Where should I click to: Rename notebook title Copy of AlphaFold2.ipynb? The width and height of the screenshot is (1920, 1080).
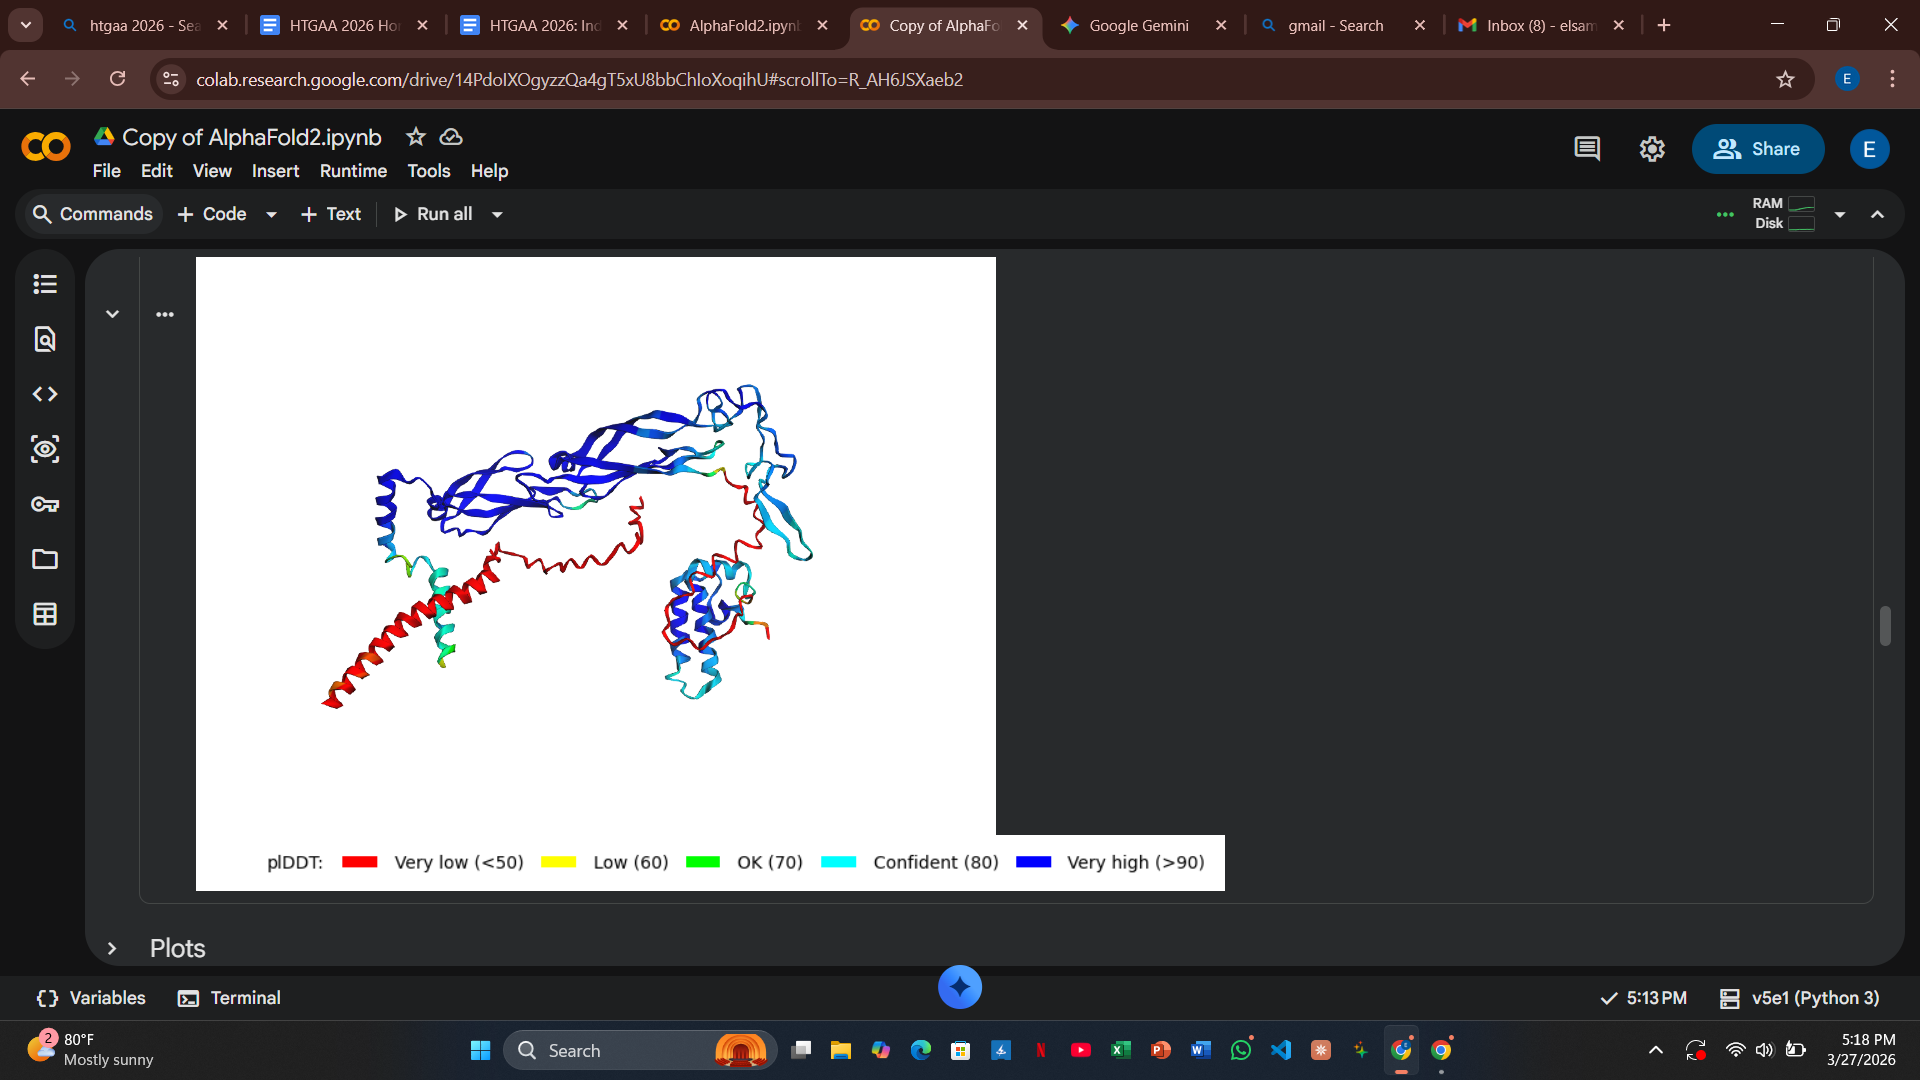251,137
